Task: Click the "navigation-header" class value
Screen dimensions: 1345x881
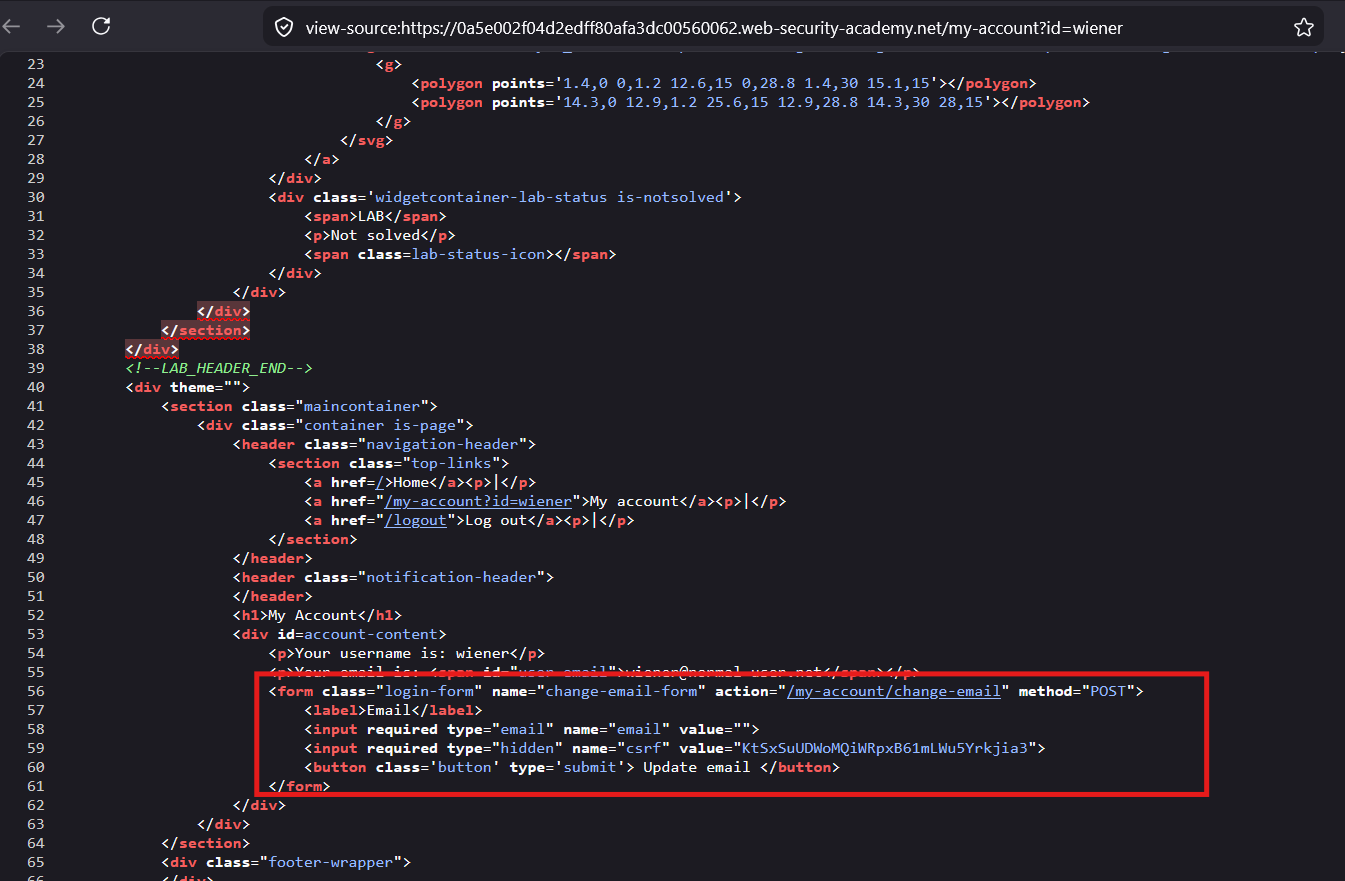Action: coord(442,444)
